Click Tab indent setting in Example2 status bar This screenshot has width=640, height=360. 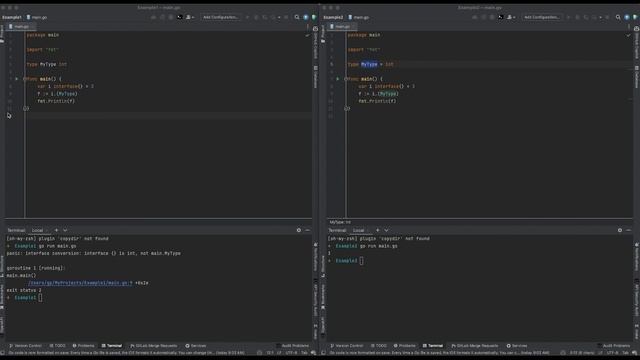pos(625,353)
